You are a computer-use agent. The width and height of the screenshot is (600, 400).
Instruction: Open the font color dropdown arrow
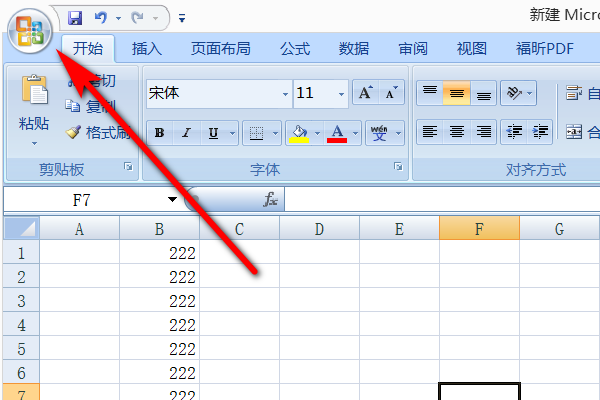355,133
